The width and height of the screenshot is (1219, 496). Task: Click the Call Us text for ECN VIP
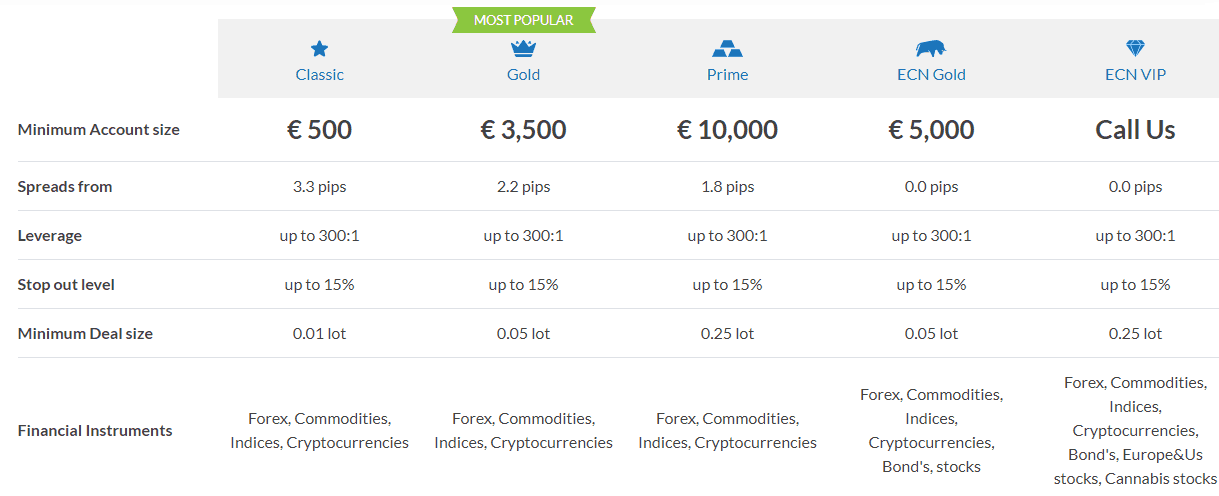coord(1135,130)
